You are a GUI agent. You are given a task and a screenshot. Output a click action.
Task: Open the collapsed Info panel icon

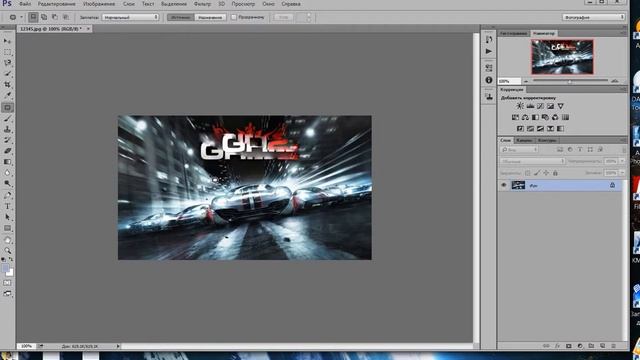(x=489, y=80)
